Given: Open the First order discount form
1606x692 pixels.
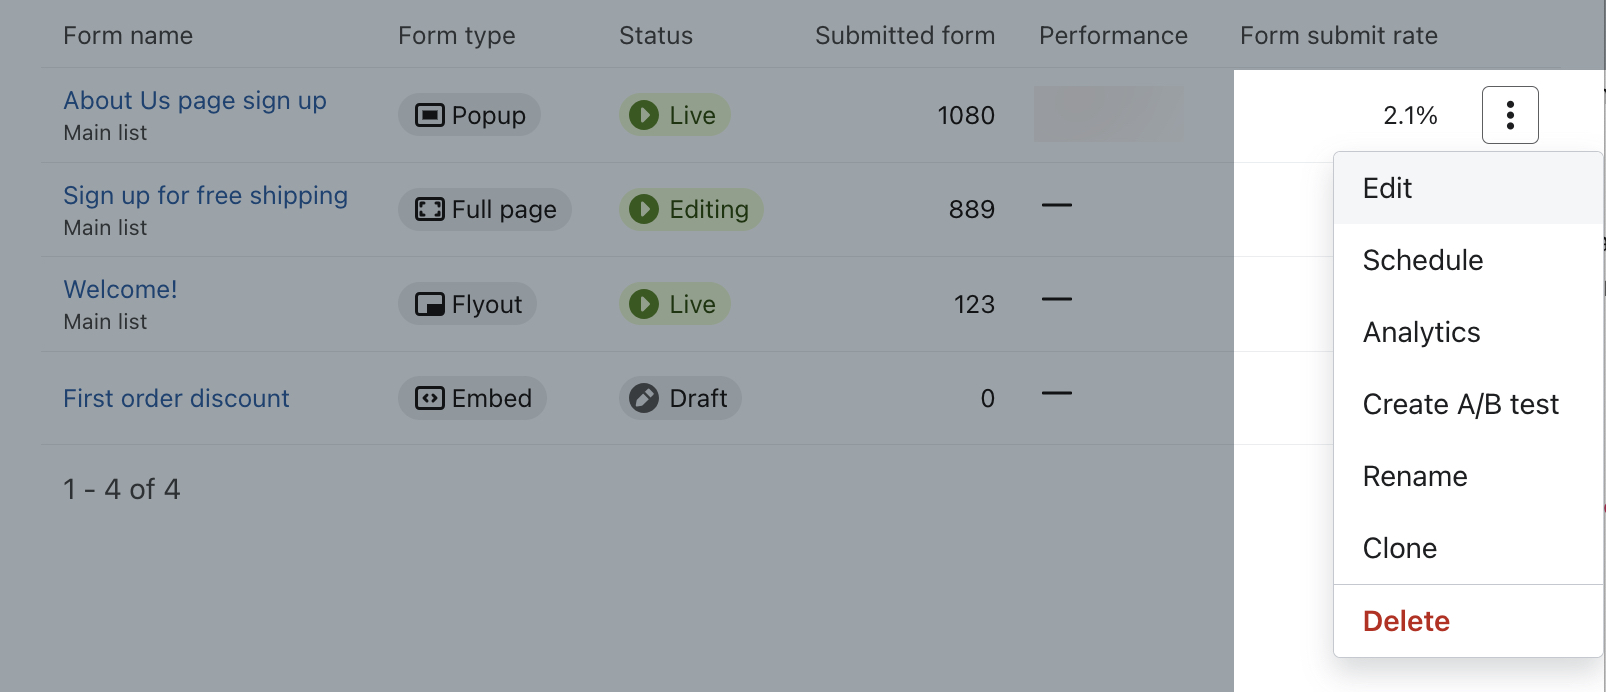Looking at the screenshot, I should [x=176, y=398].
